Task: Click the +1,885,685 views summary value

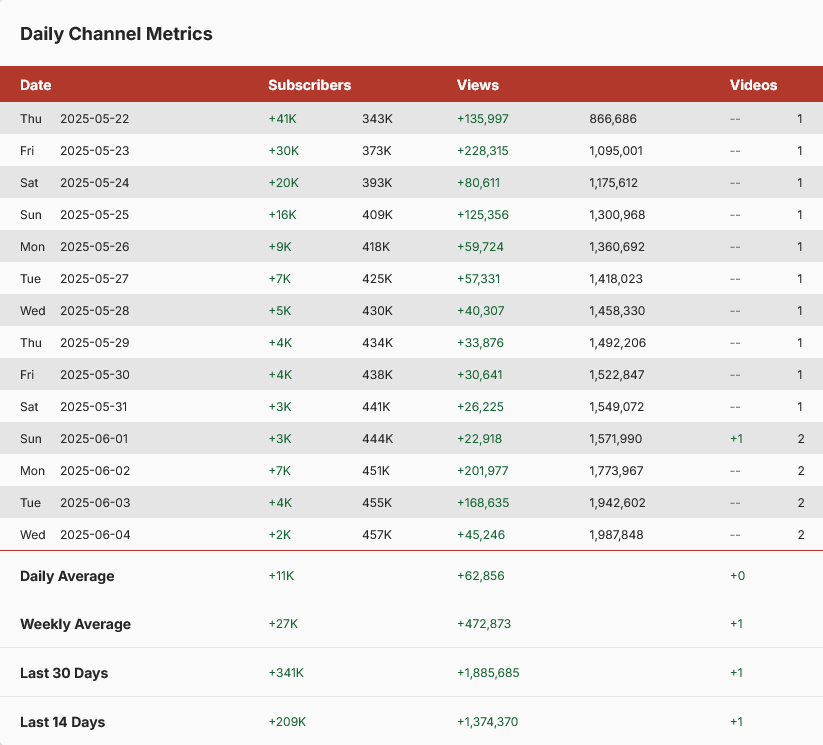Action: tap(488, 673)
